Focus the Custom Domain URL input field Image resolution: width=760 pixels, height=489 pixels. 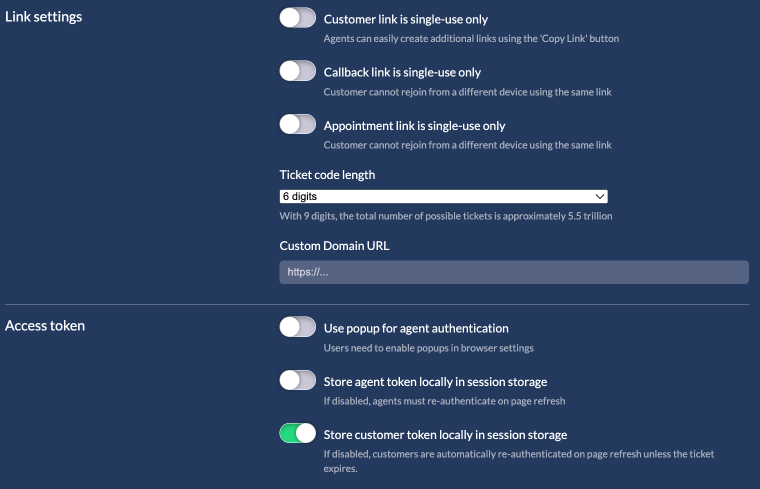click(x=513, y=272)
